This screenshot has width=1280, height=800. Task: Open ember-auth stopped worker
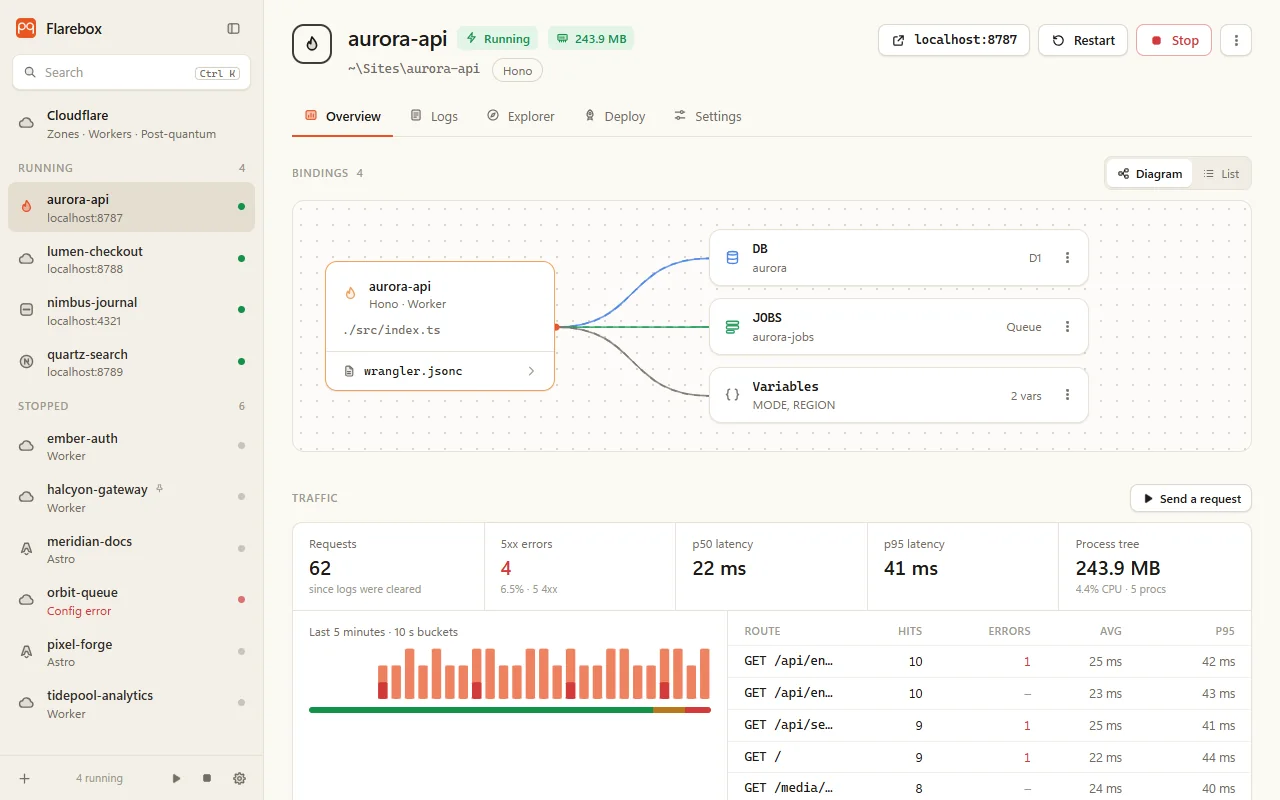click(131, 446)
